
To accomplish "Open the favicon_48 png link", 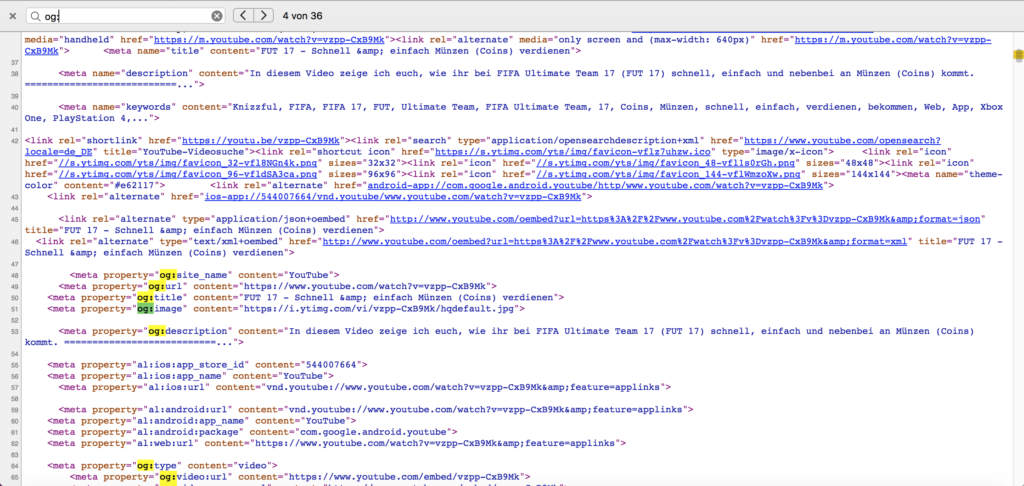I will [x=665, y=163].
